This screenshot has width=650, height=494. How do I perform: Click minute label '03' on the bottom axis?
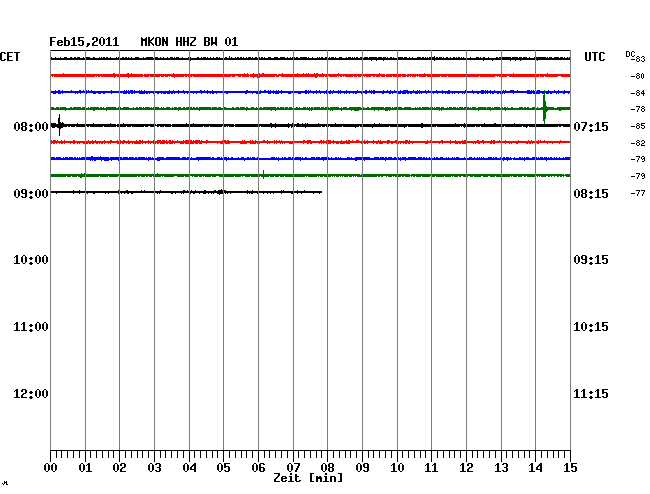[x=155, y=468]
